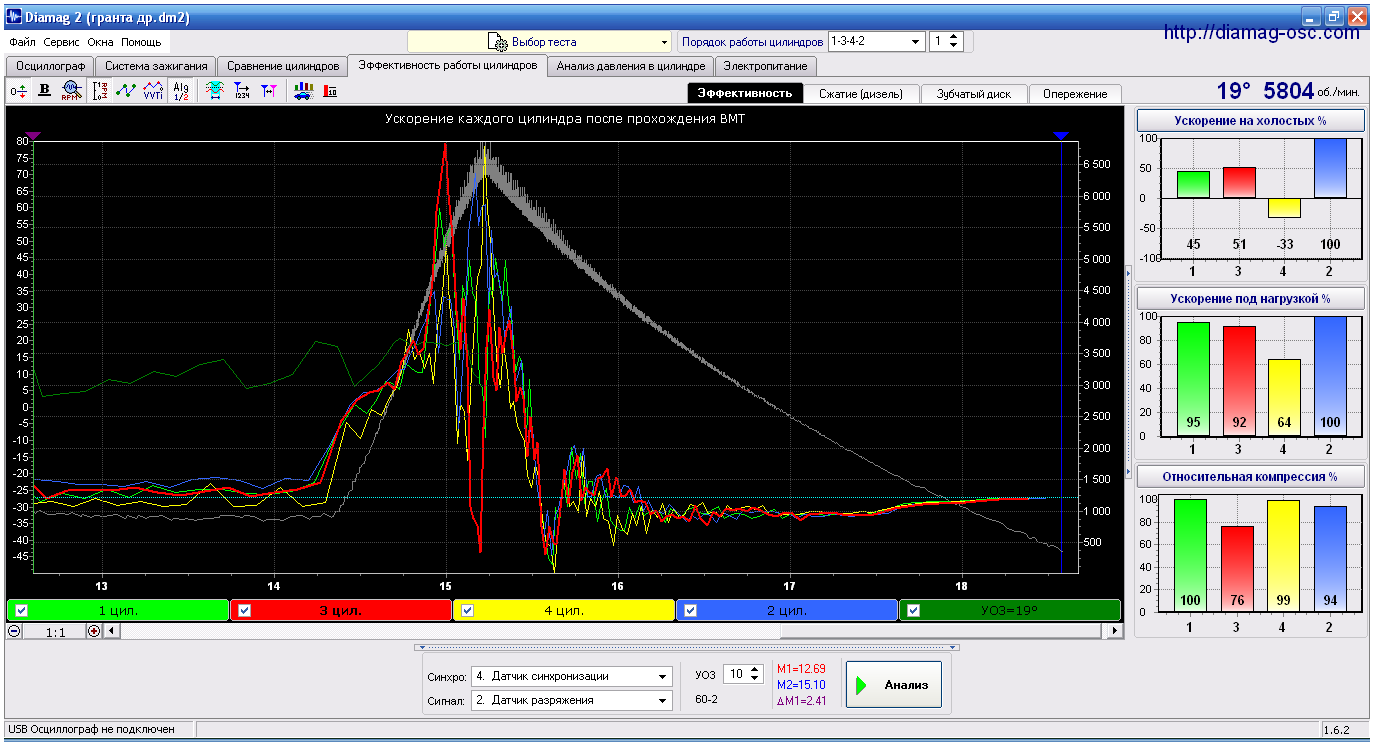Click the zoom out minus icon

[x=14, y=631]
